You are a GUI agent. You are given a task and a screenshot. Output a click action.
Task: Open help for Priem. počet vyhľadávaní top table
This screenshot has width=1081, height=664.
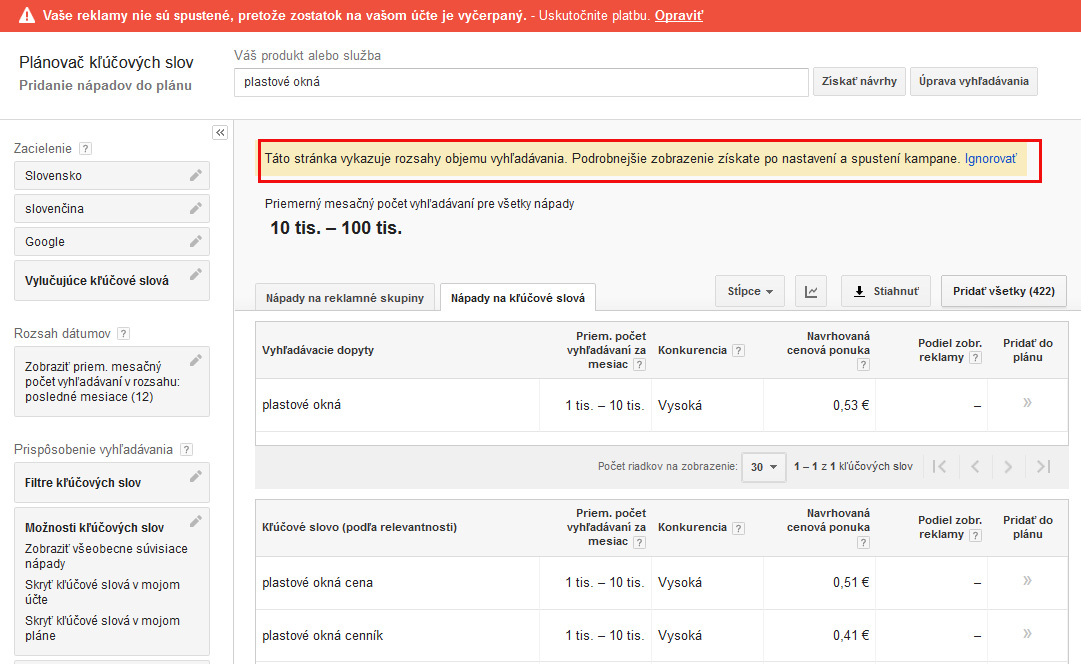click(x=640, y=365)
